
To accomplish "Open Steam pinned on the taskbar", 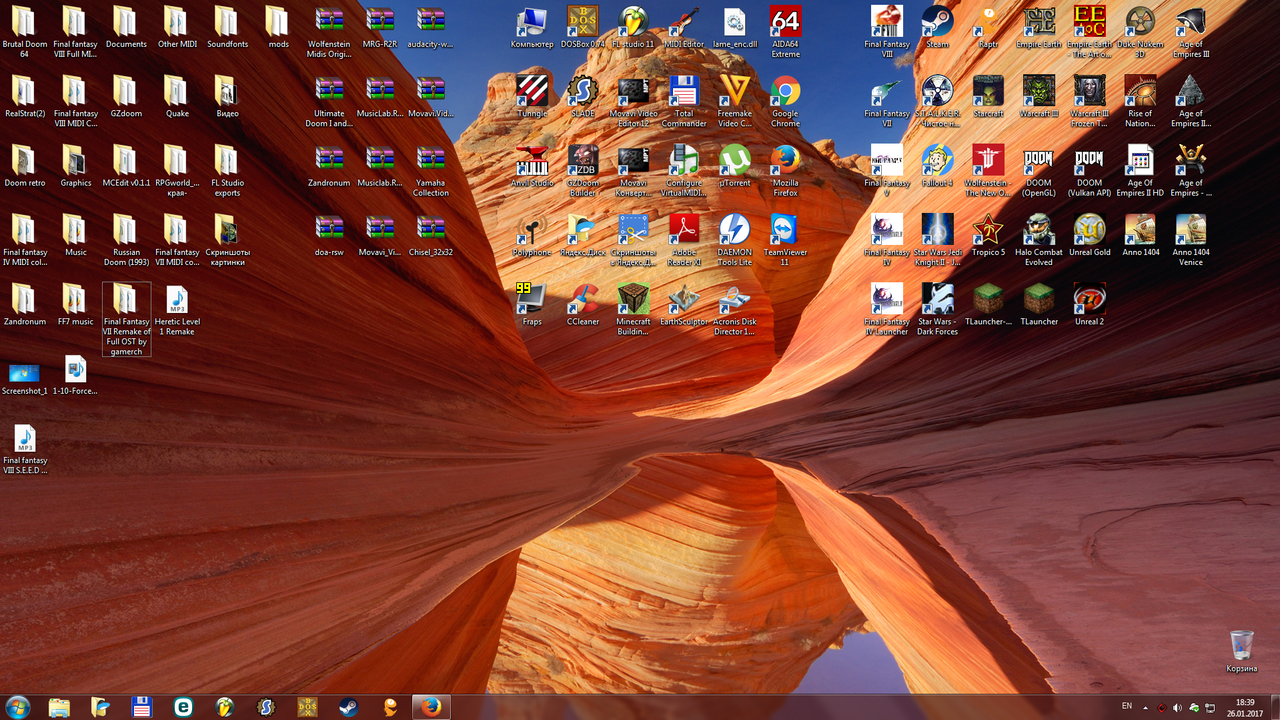I will tap(348, 707).
